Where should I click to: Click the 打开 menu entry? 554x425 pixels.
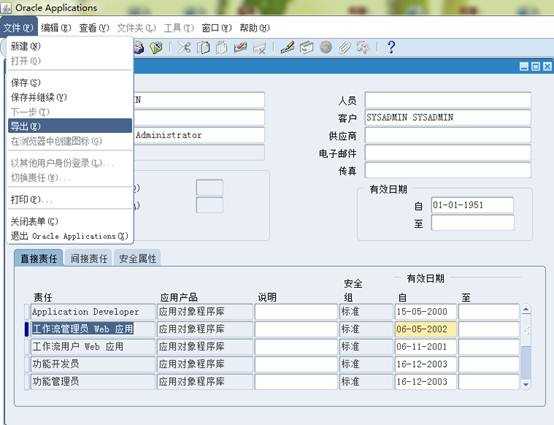pyautogui.click(x=70, y=61)
